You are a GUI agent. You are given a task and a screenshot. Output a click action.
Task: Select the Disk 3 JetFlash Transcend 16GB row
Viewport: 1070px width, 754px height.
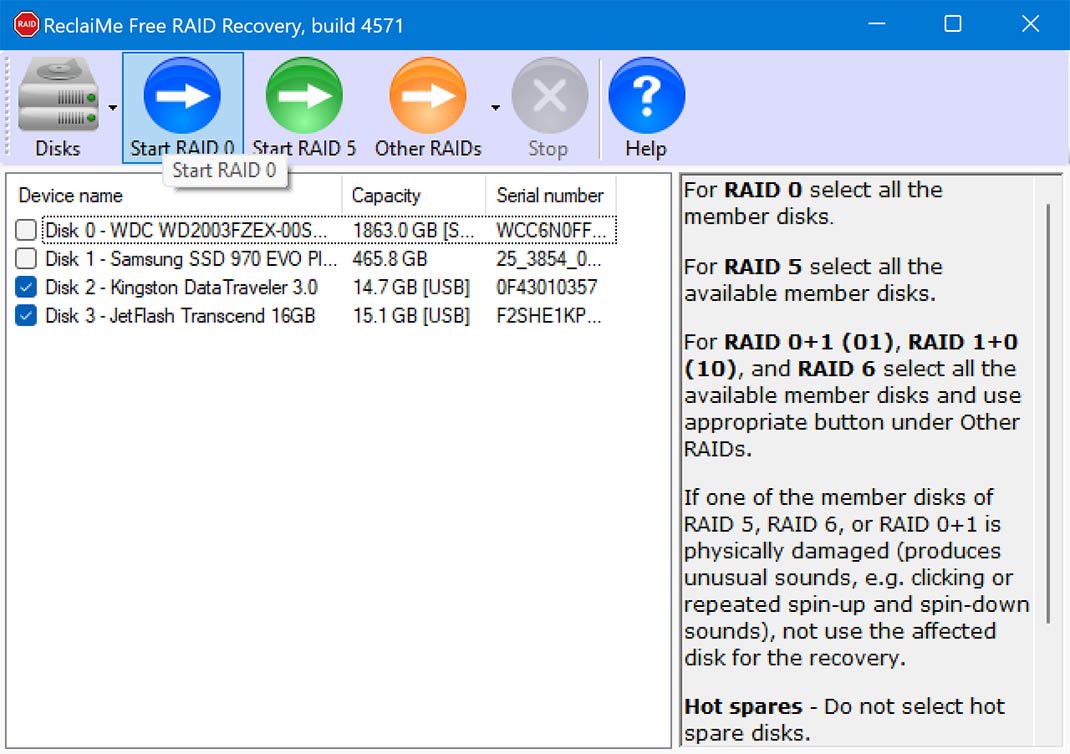[x=180, y=316]
